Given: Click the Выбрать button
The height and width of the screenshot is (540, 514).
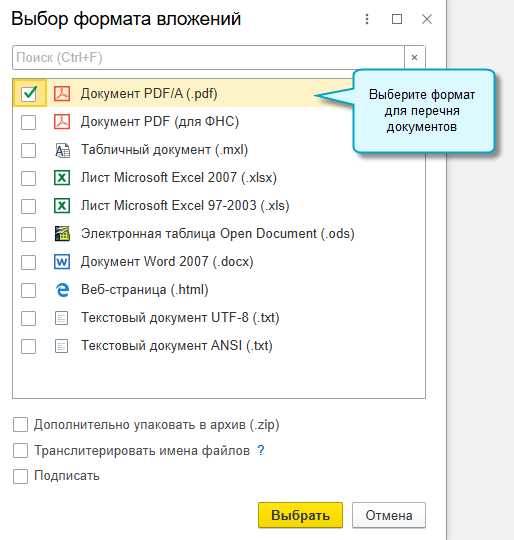Looking at the screenshot, I should (x=301, y=515).
